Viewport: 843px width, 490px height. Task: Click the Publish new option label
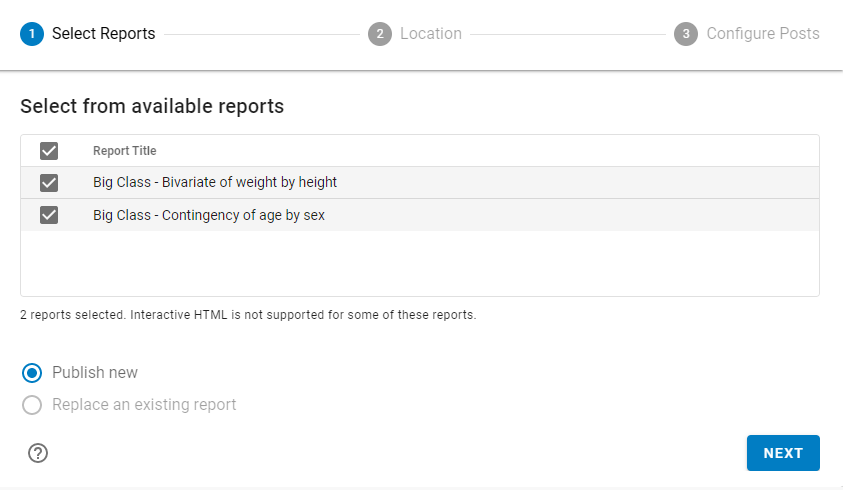[x=95, y=373]
